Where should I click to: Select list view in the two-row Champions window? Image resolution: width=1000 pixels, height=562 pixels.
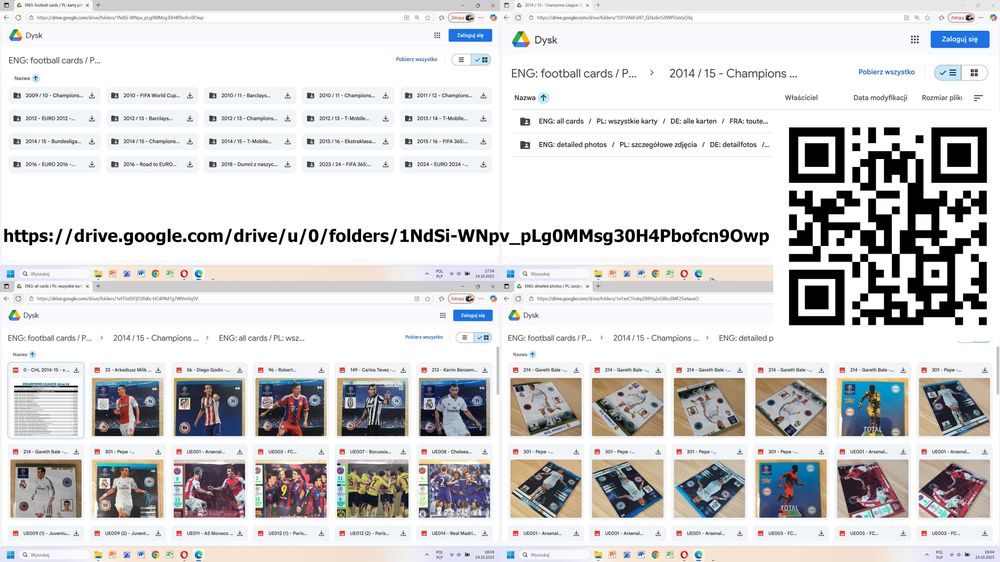coord(948,73)
